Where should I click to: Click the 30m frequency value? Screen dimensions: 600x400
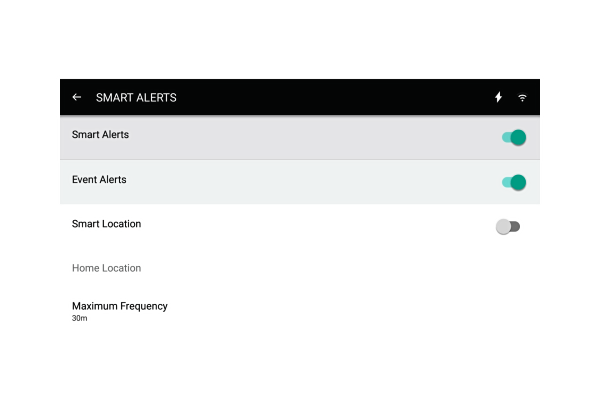pos(80,318)
